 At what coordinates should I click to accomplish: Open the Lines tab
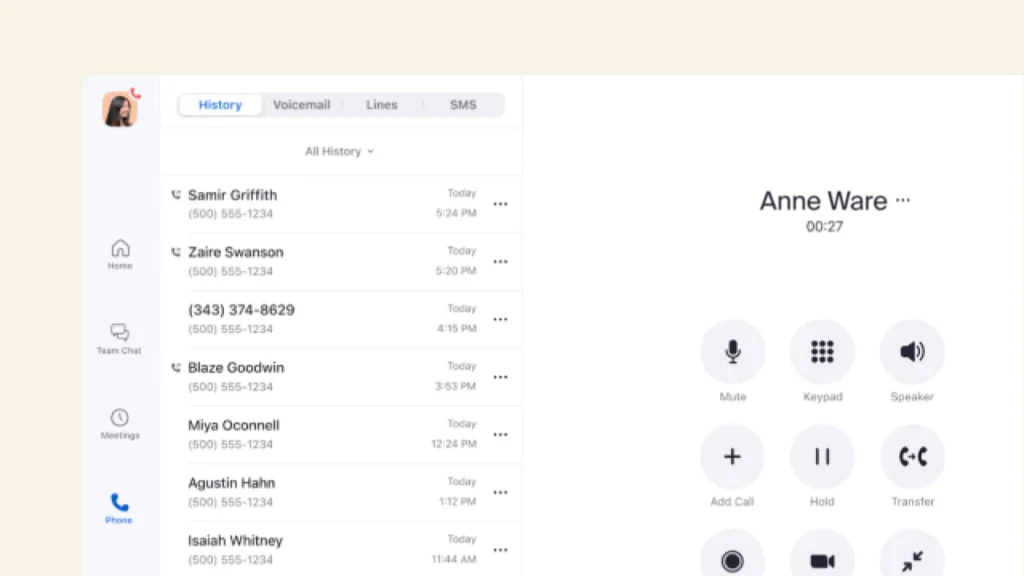tap(382, 105)
